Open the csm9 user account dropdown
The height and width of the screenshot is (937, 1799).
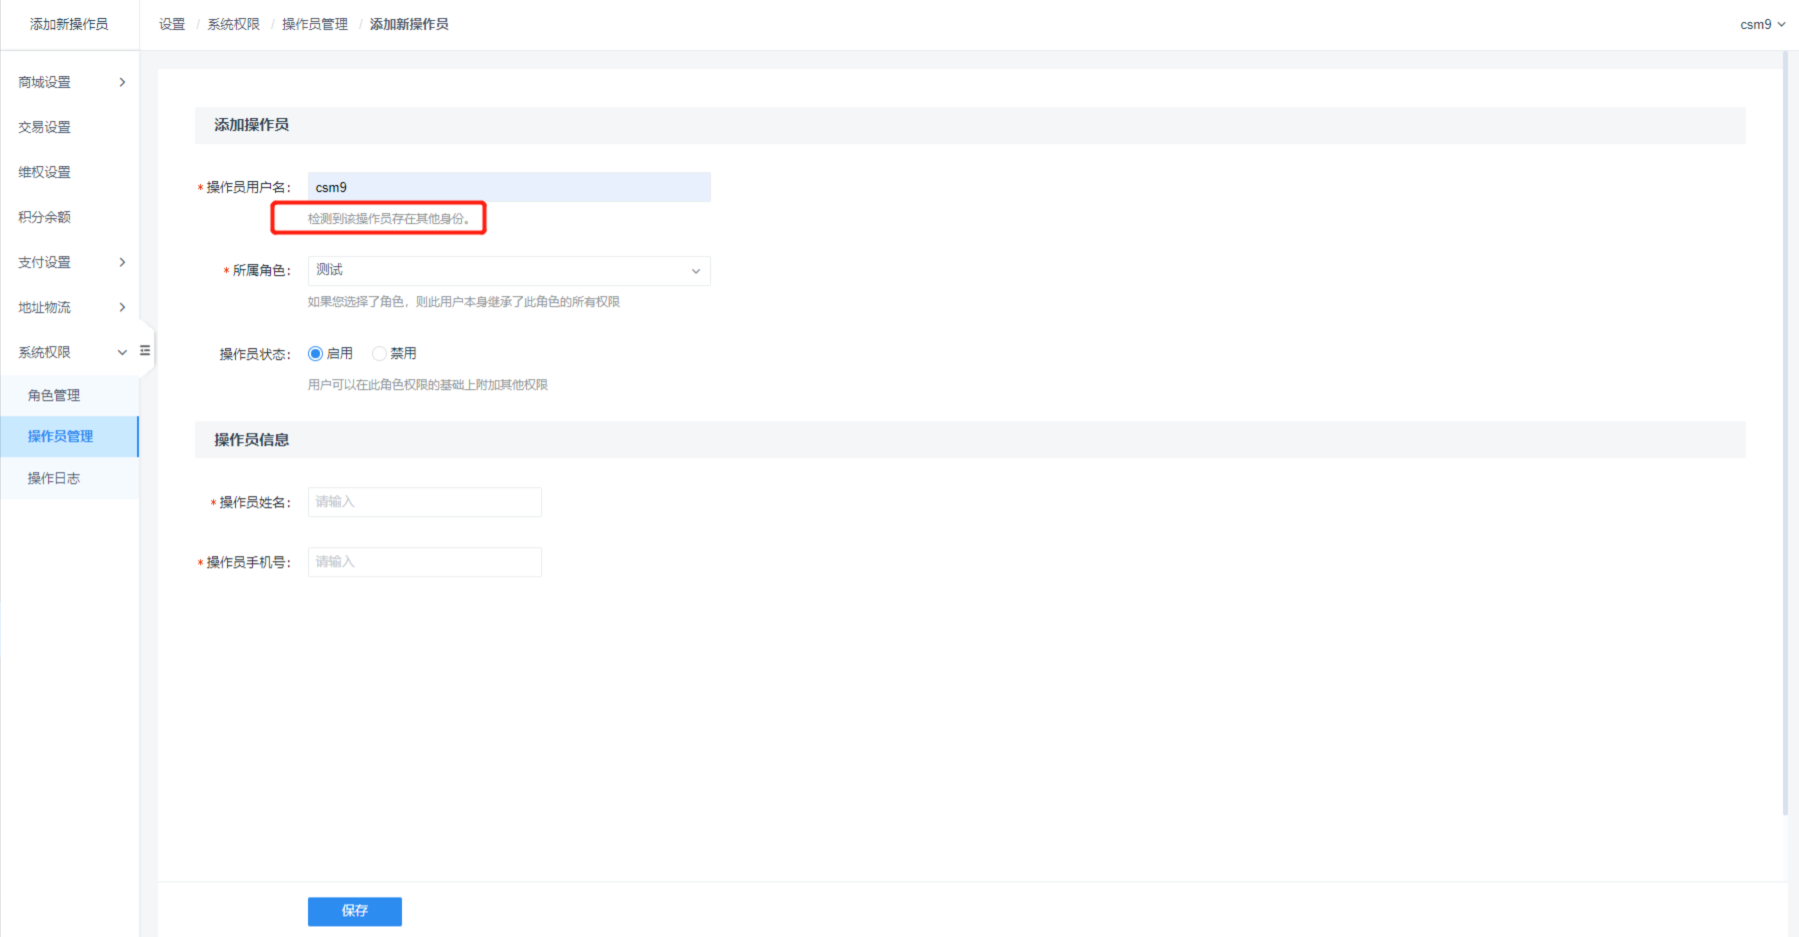pos(1762,24)
